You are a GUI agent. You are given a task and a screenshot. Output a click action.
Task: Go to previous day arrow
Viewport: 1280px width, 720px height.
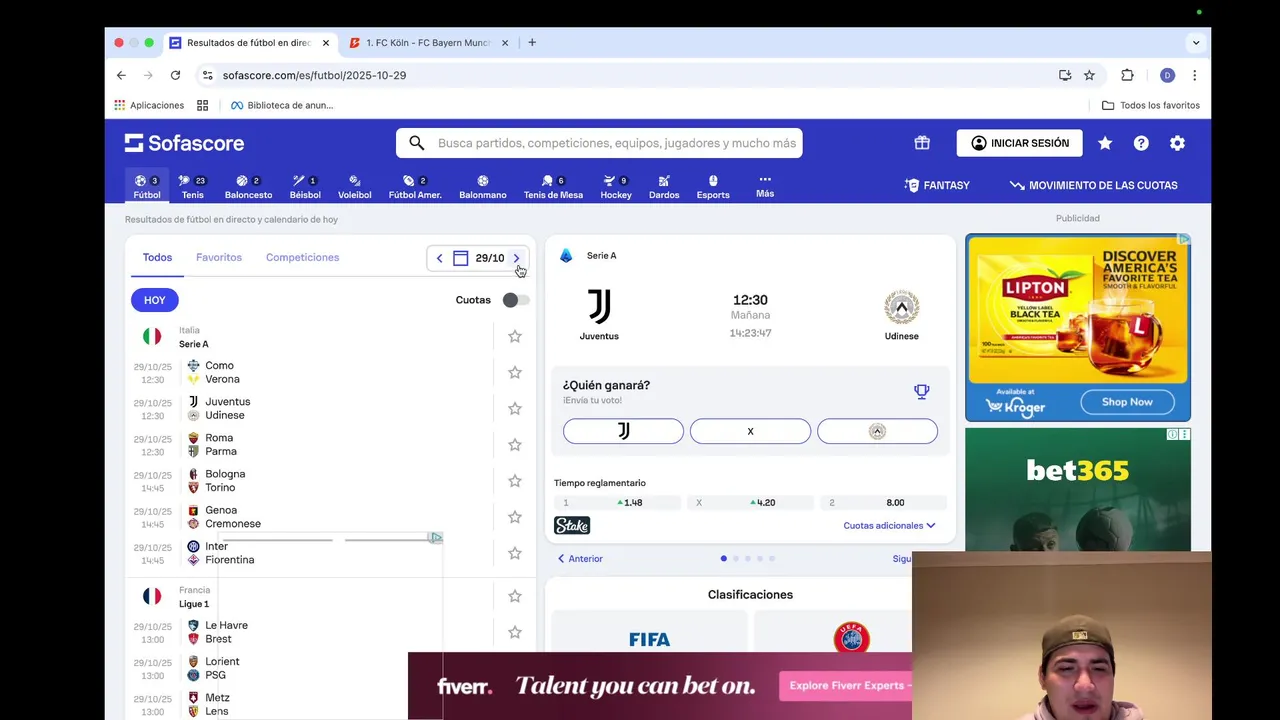(439, 258)
